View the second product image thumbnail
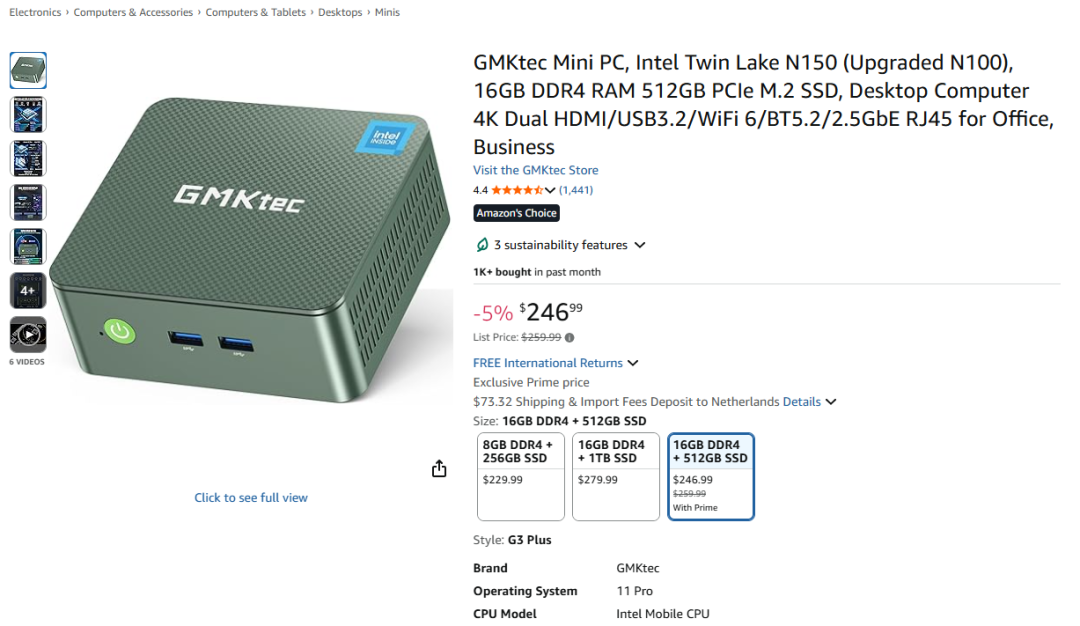 pyautogui.click(x=28, y=114)
